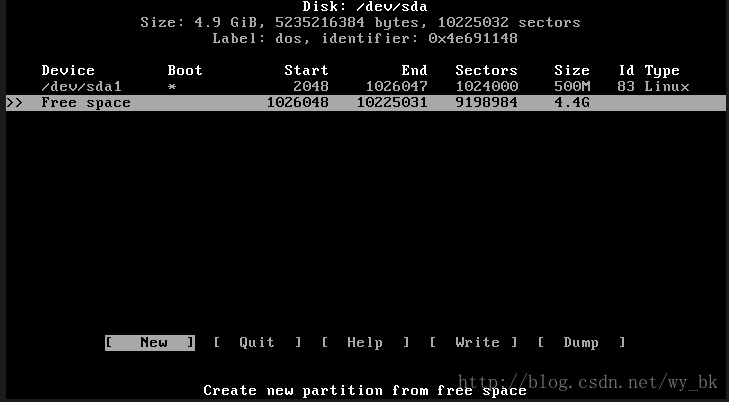Click the boot flag asterisk of sda1

point(172,87)
